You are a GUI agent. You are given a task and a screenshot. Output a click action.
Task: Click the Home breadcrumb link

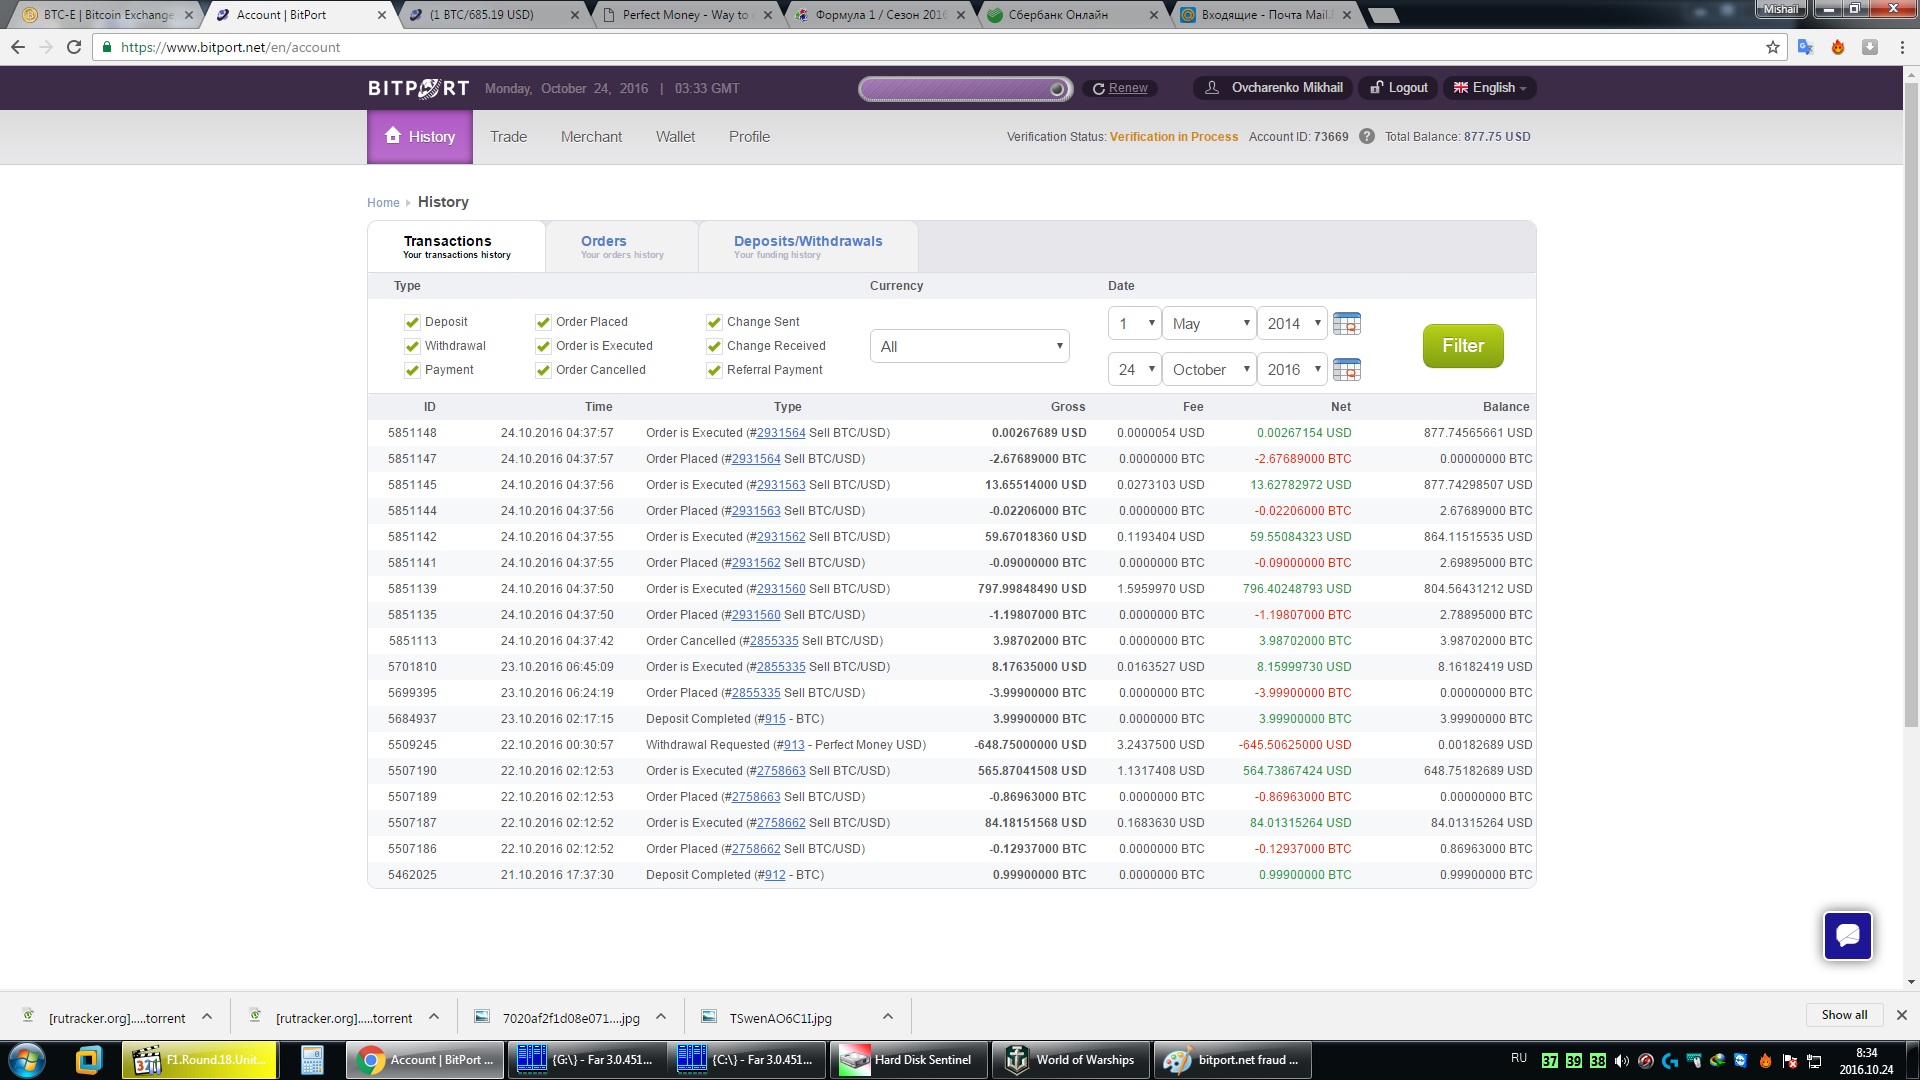tap(383, 203)
